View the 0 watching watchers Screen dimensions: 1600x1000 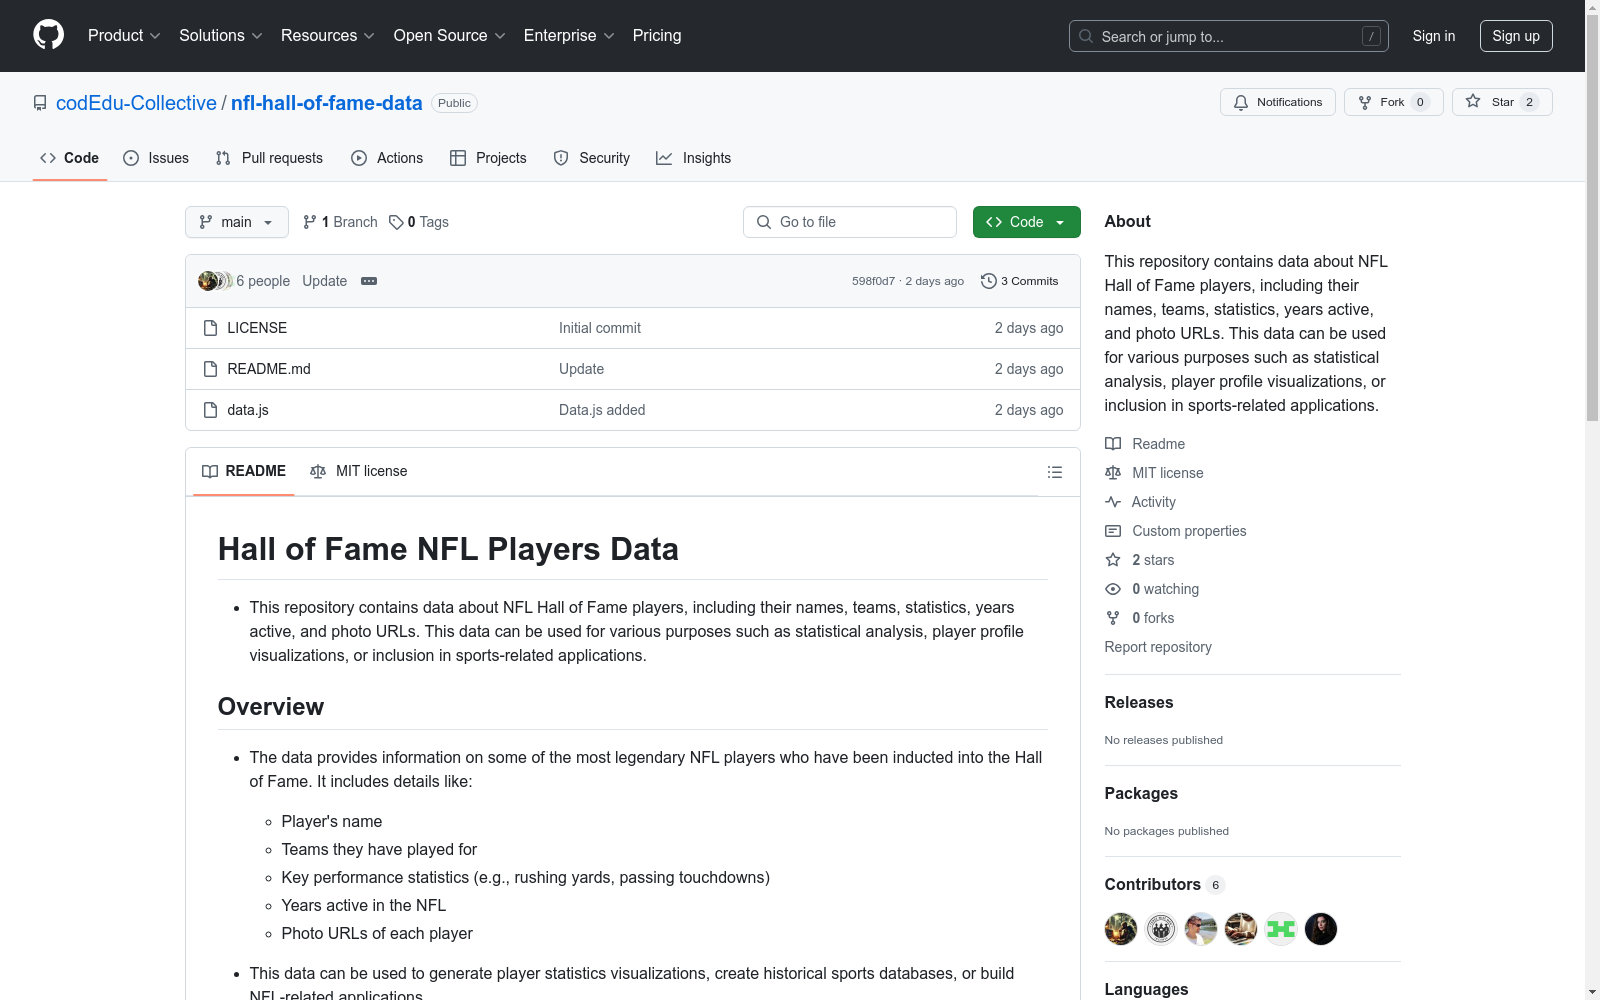click(x=1152, y=589)
